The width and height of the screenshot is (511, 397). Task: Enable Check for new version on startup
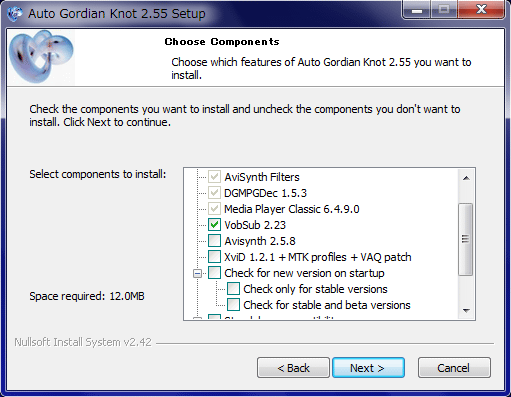pos(214,273)
